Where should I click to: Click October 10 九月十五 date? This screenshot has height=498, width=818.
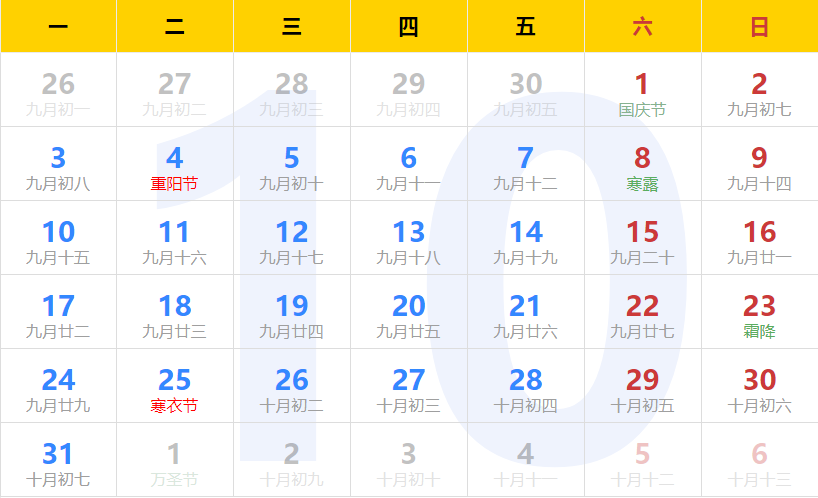pyautogui.click(x=58, y=240)
